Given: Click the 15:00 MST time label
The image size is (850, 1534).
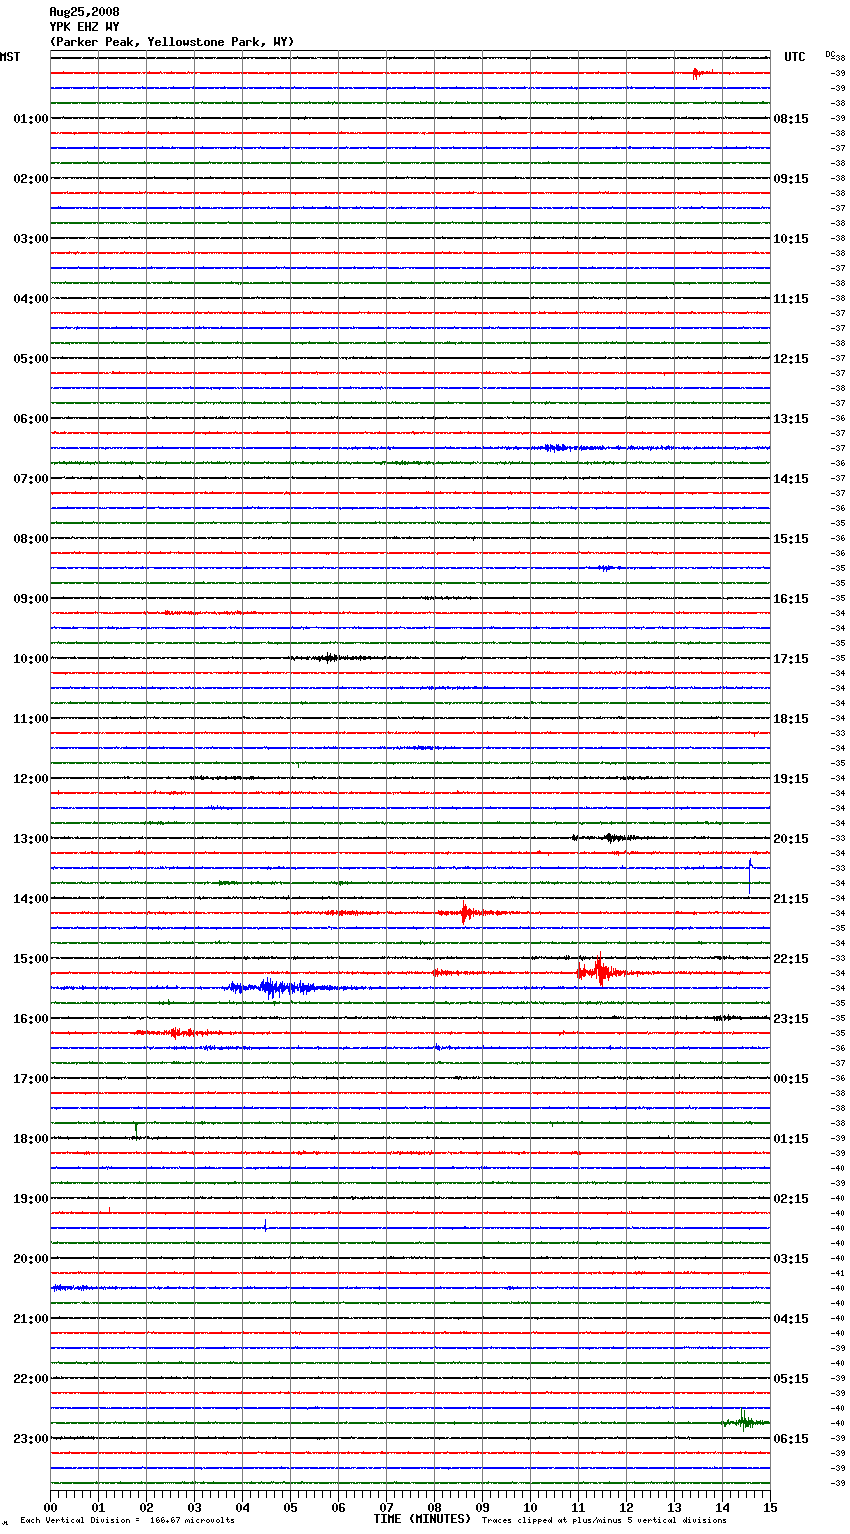Looking at the screenshot, I should point(31,959).
